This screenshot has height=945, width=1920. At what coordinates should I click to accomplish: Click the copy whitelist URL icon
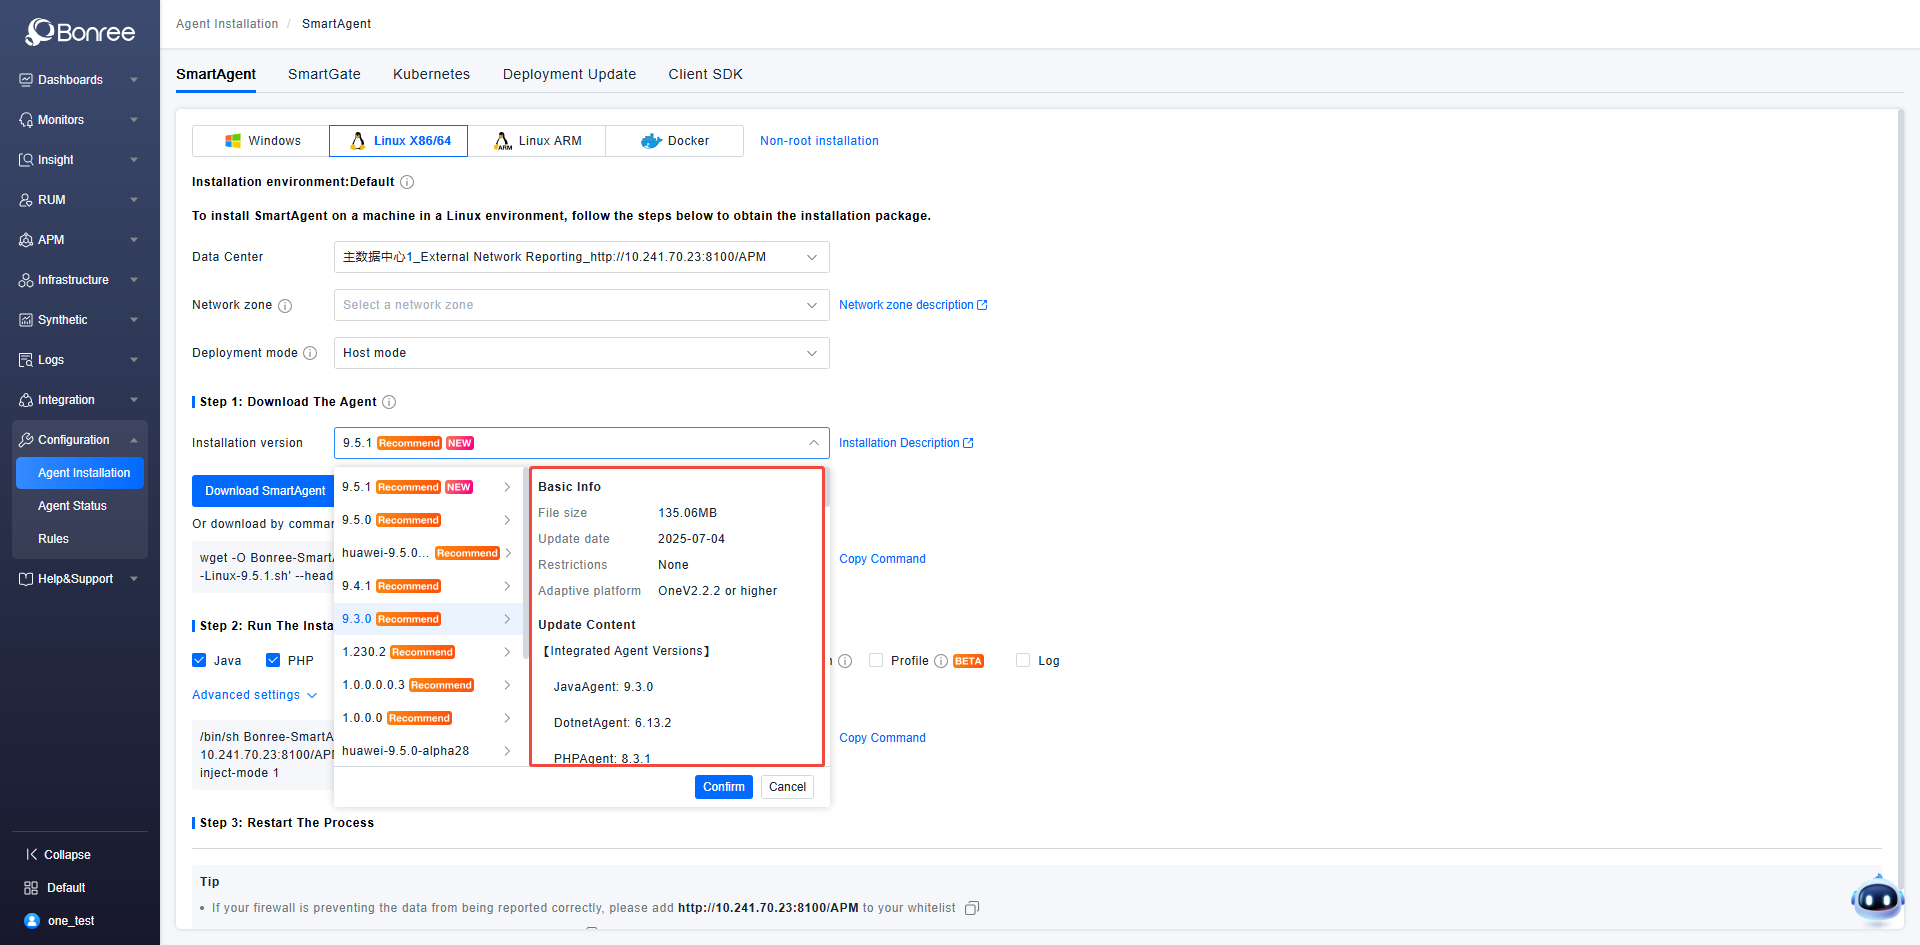click(971, 908)
